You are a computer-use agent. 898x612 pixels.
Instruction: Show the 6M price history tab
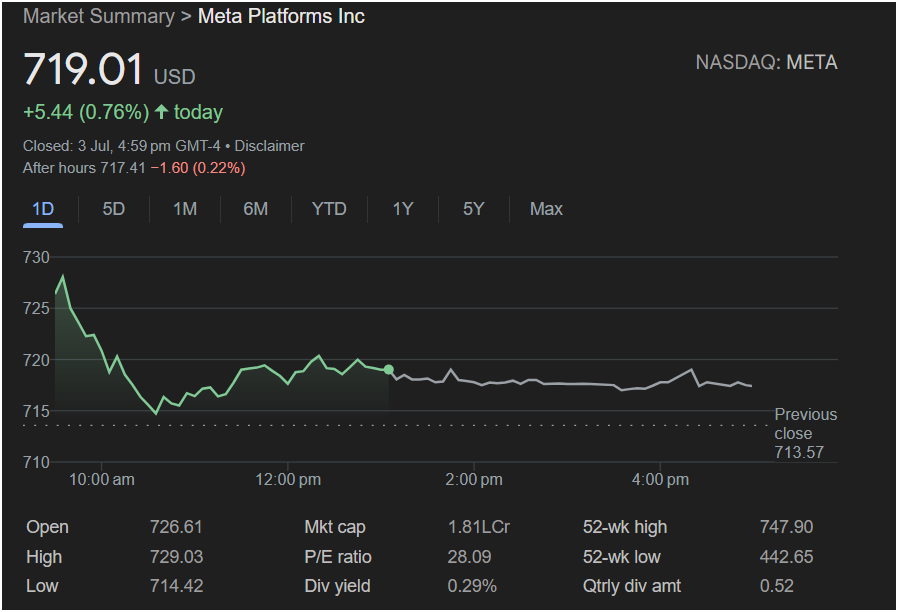click(x=255, y=209)
